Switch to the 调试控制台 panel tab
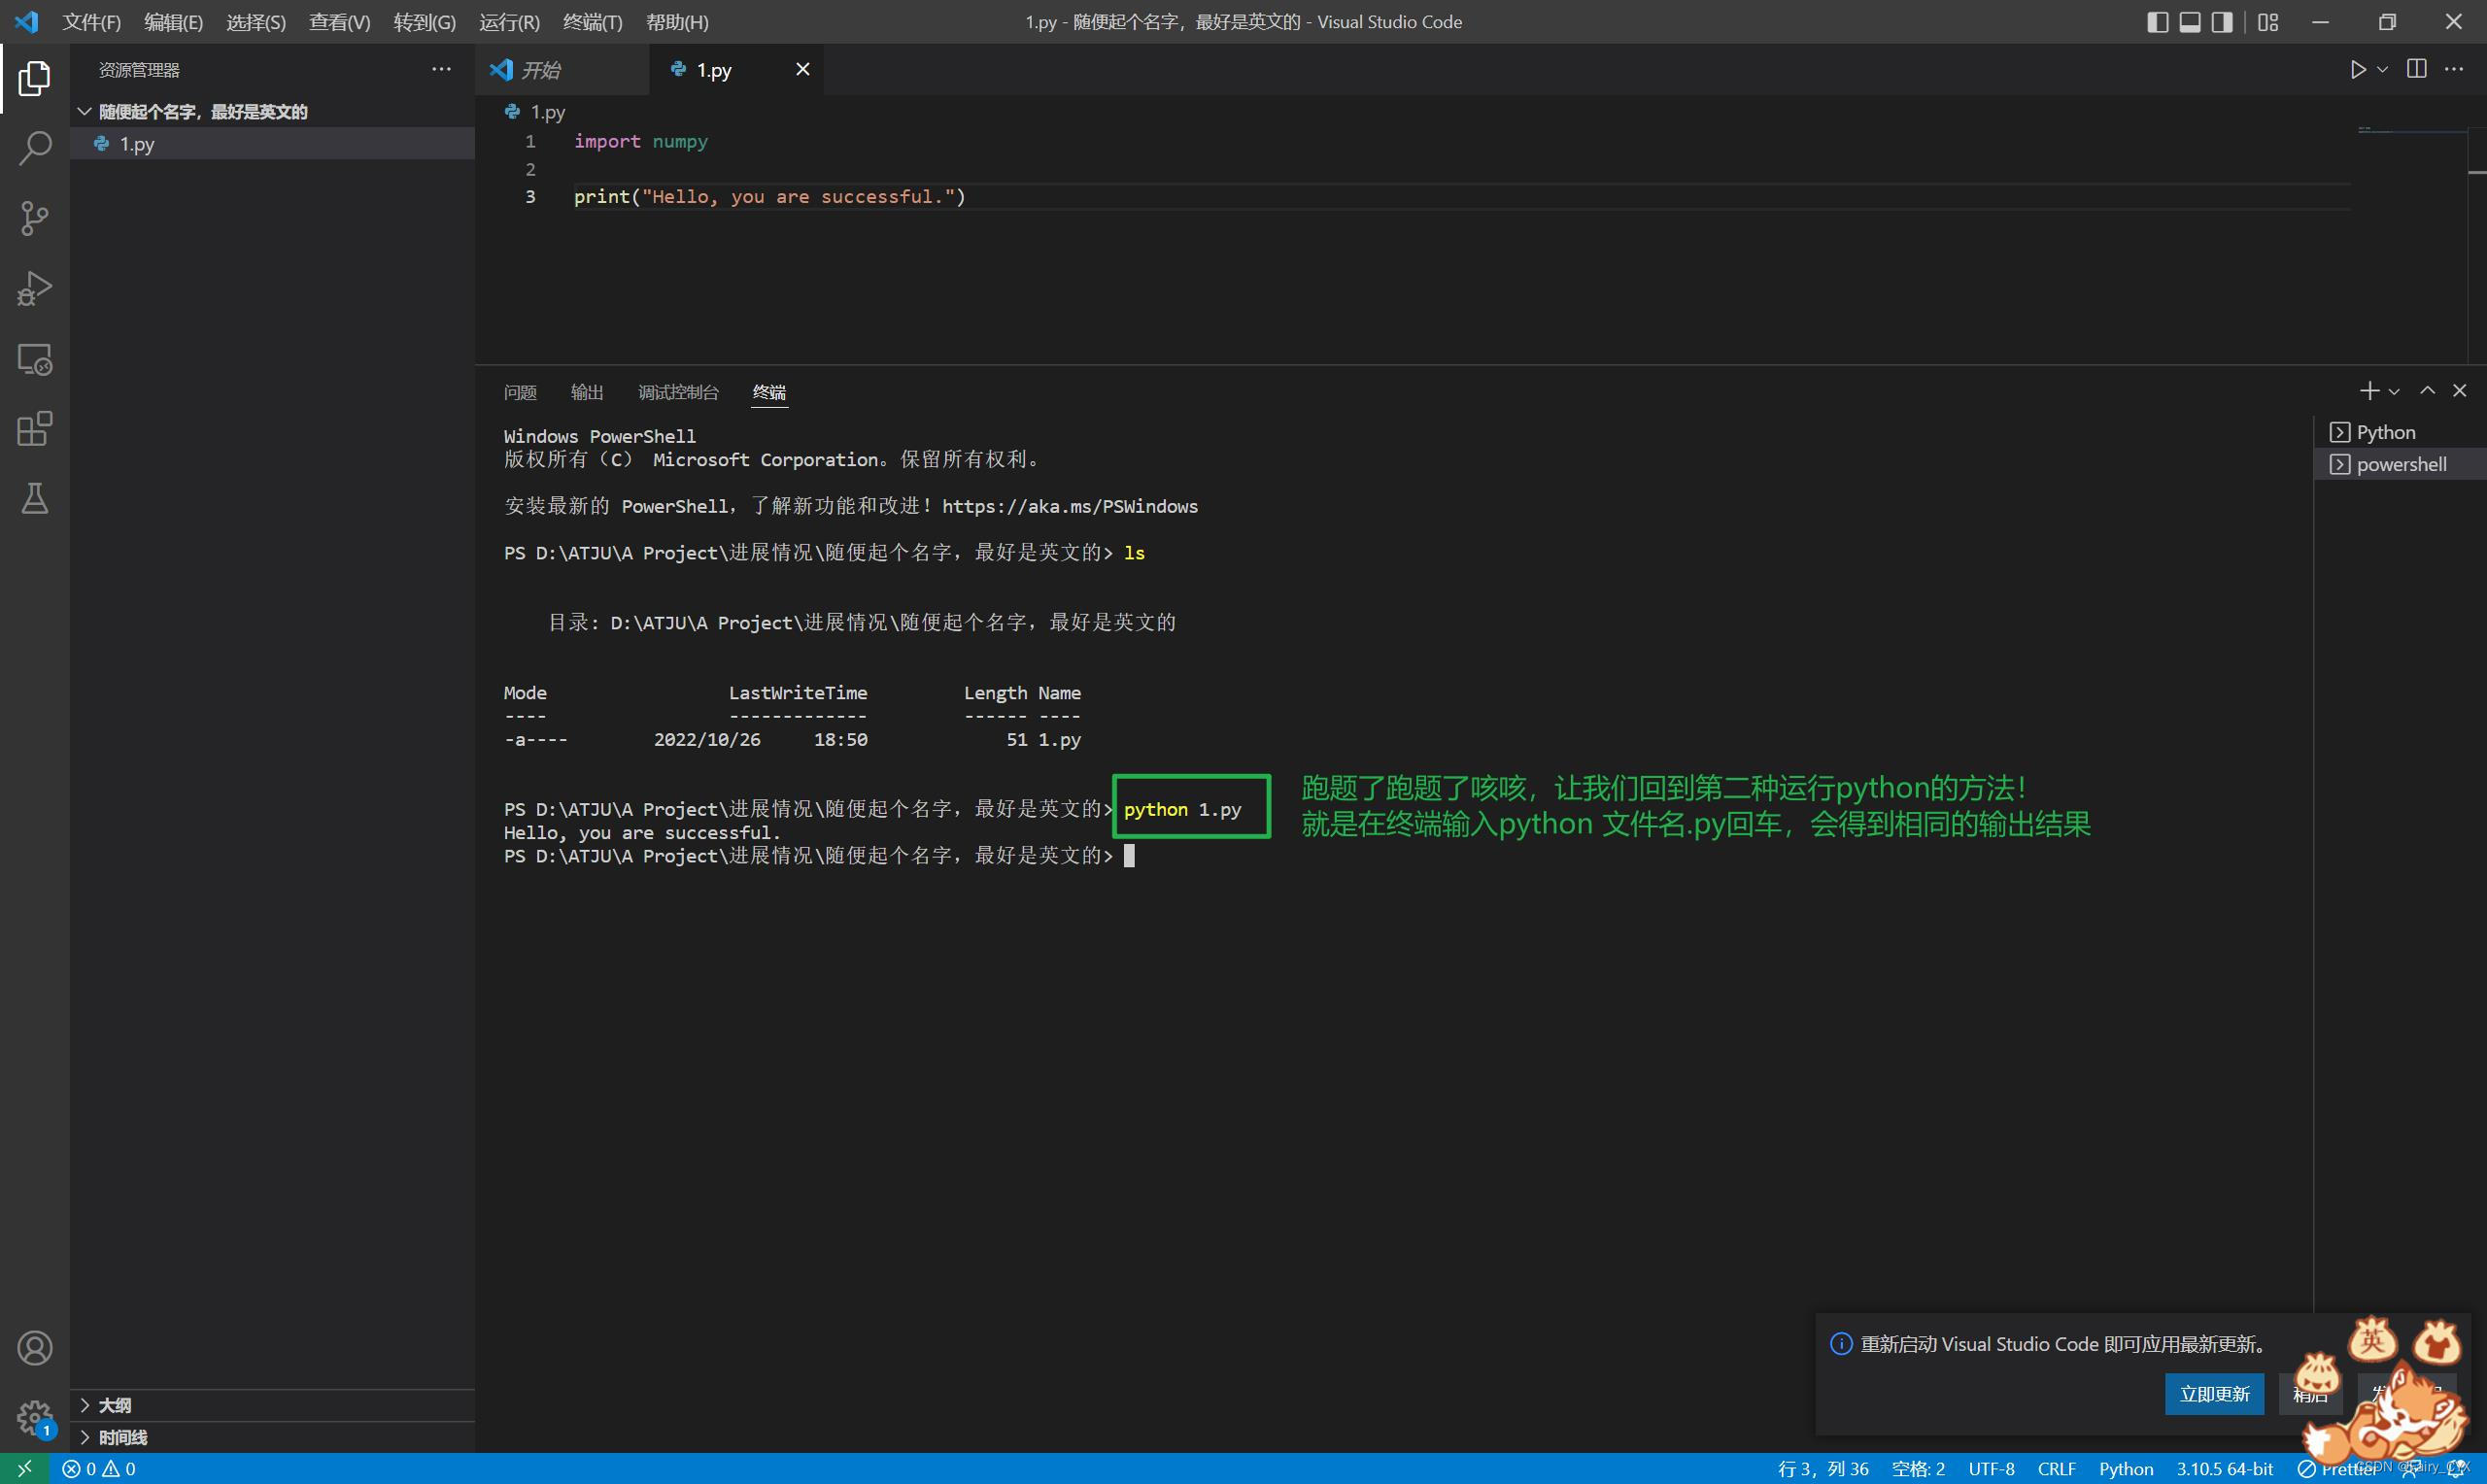 (678, 392)
